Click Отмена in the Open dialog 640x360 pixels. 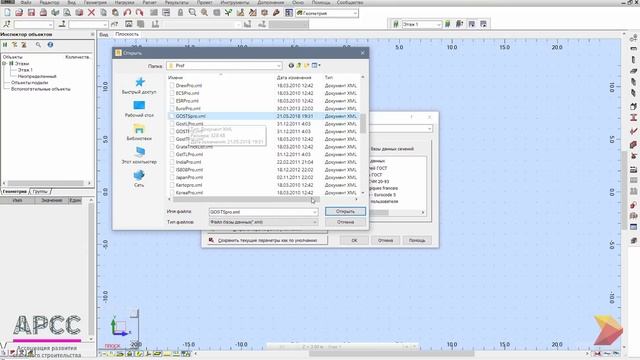(x=345, y=222)
